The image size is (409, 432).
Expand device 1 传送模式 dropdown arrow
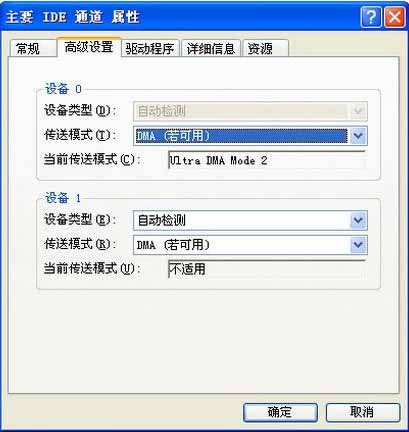(358, 245)
